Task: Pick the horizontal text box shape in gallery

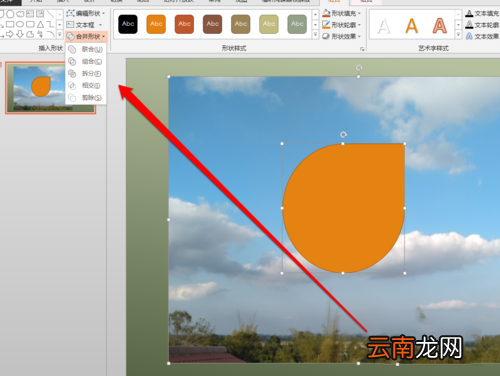Action: pyautogui.click(x=30, y=14)
